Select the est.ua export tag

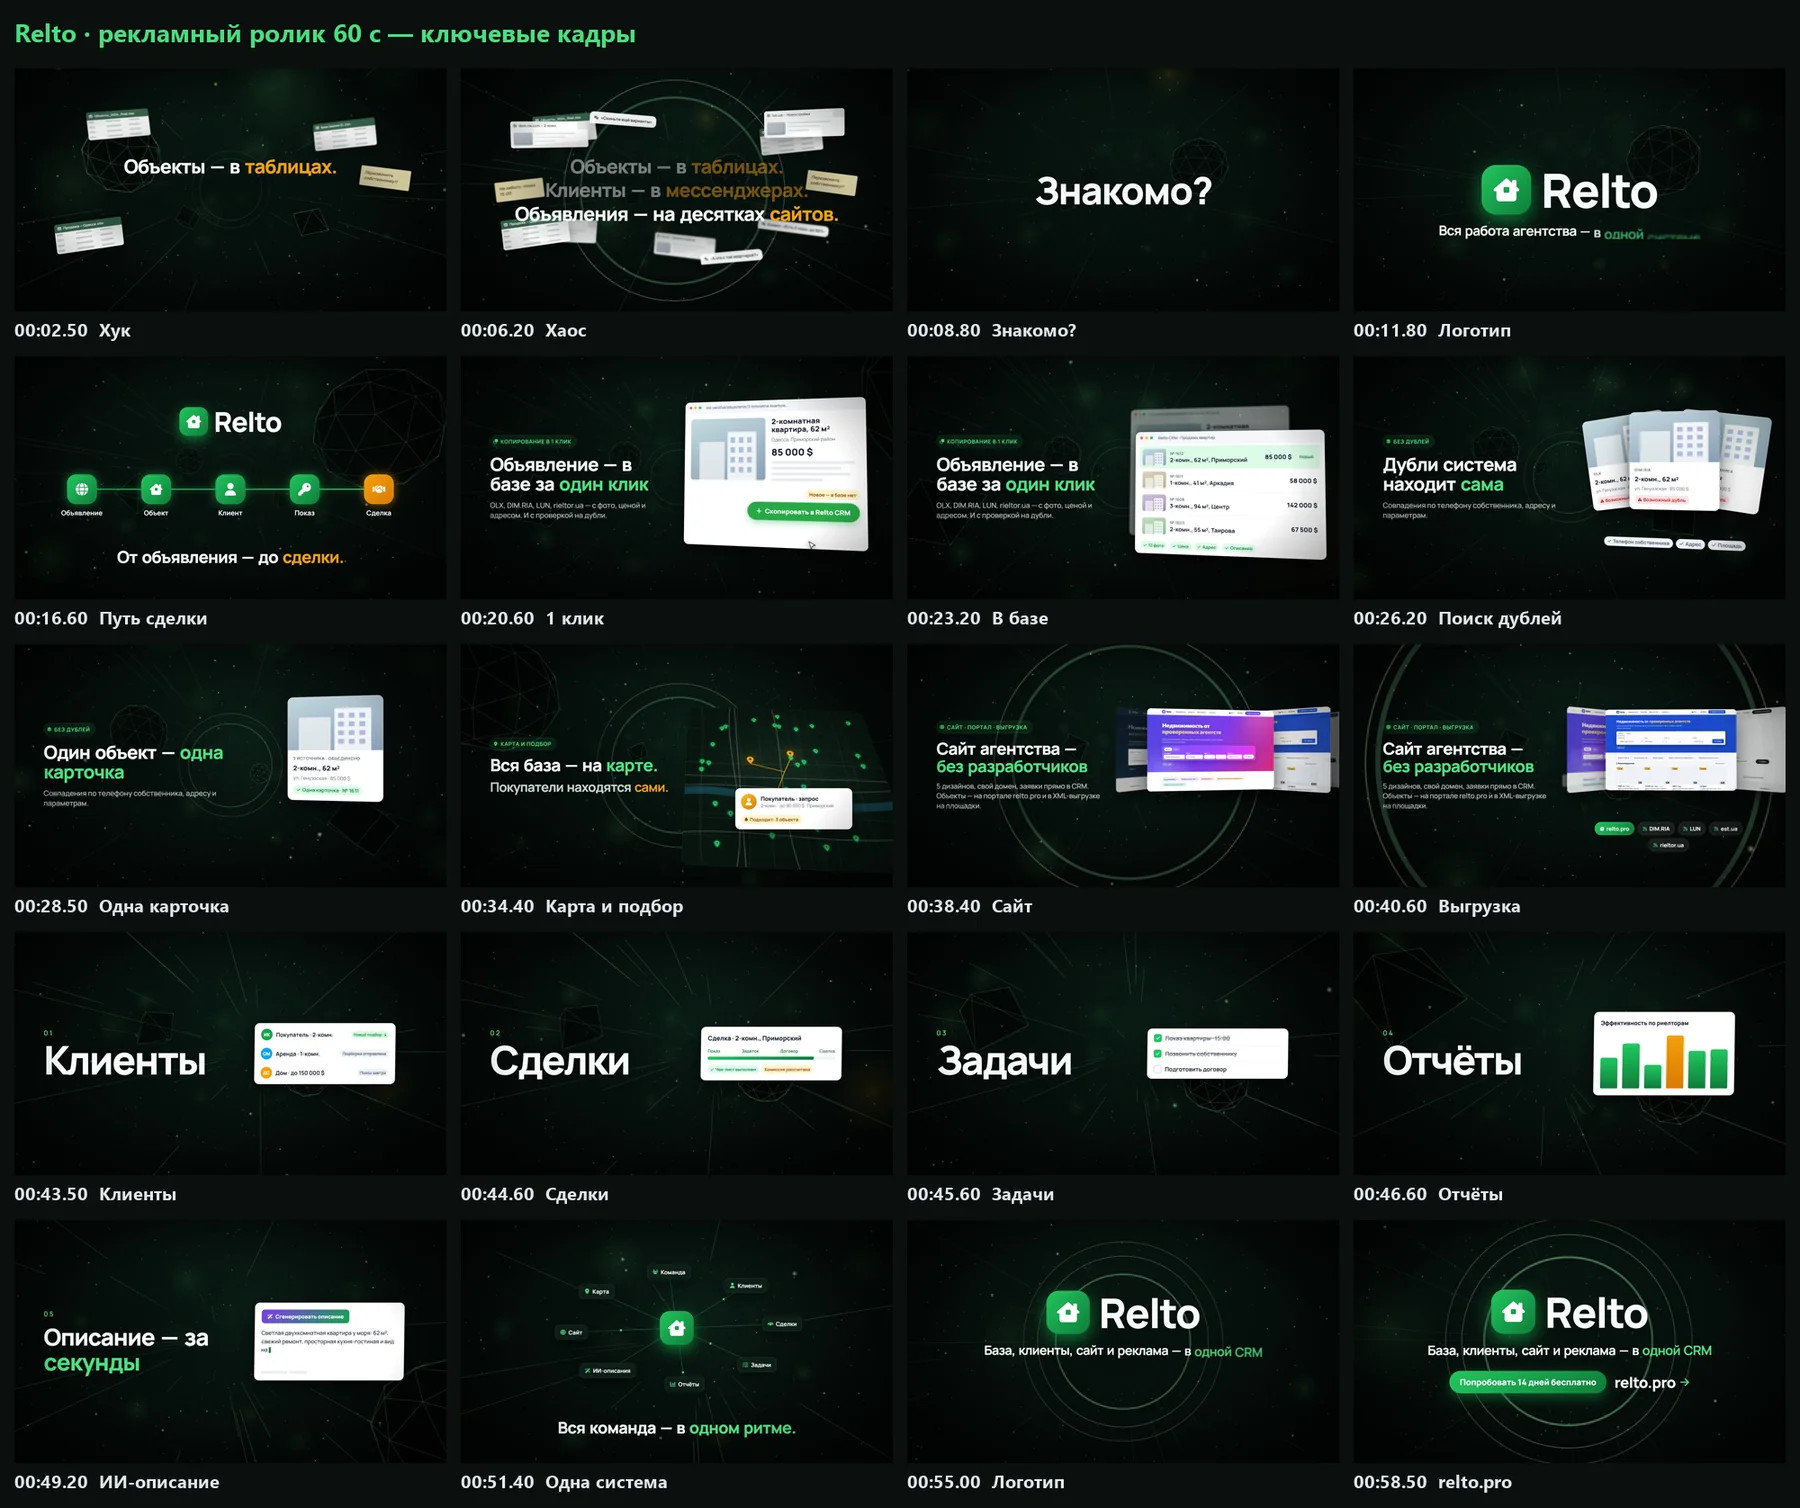tap(1726, 829)
